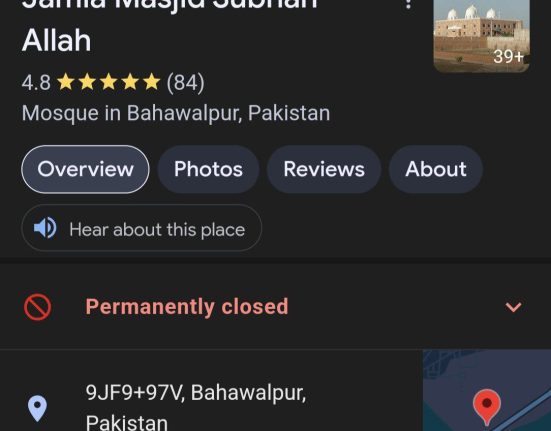Screen dimensions: 551x431
Task: Click the five yellow rating stars
Action: coord(109,82)
